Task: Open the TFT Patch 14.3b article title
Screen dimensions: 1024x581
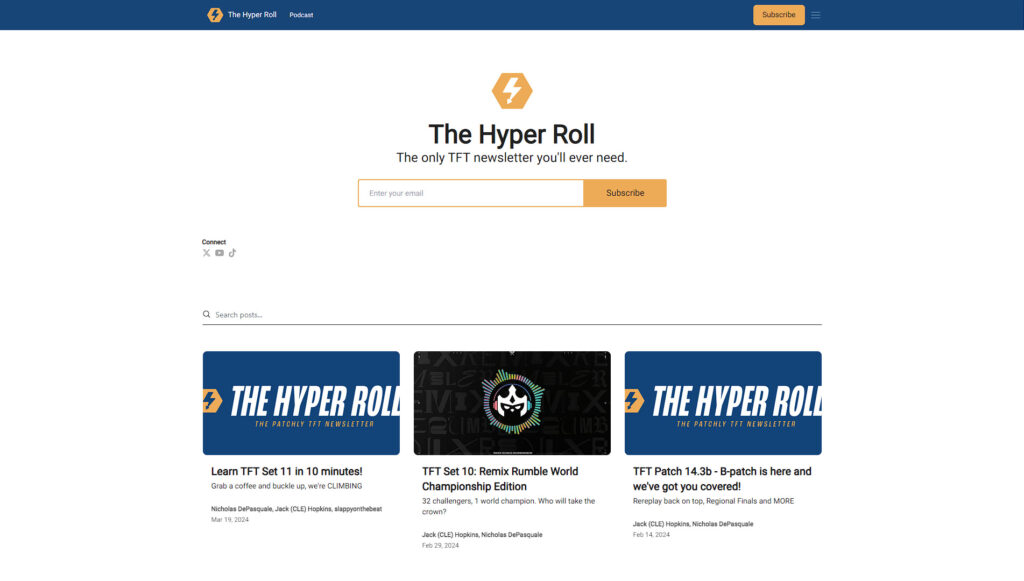Action: (x=722, y=479)
